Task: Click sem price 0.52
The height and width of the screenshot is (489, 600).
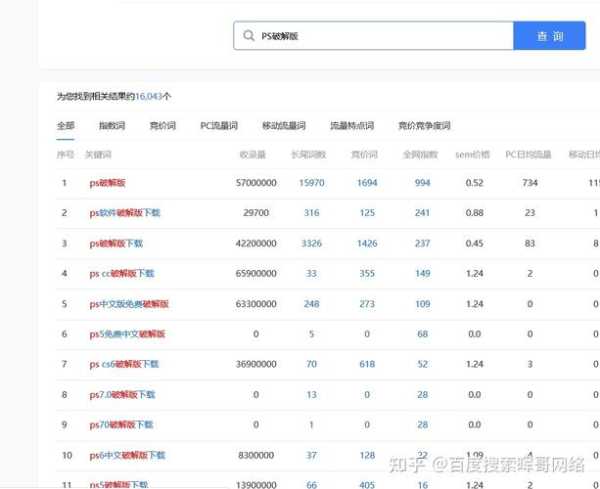Action: tap(474, 183)
